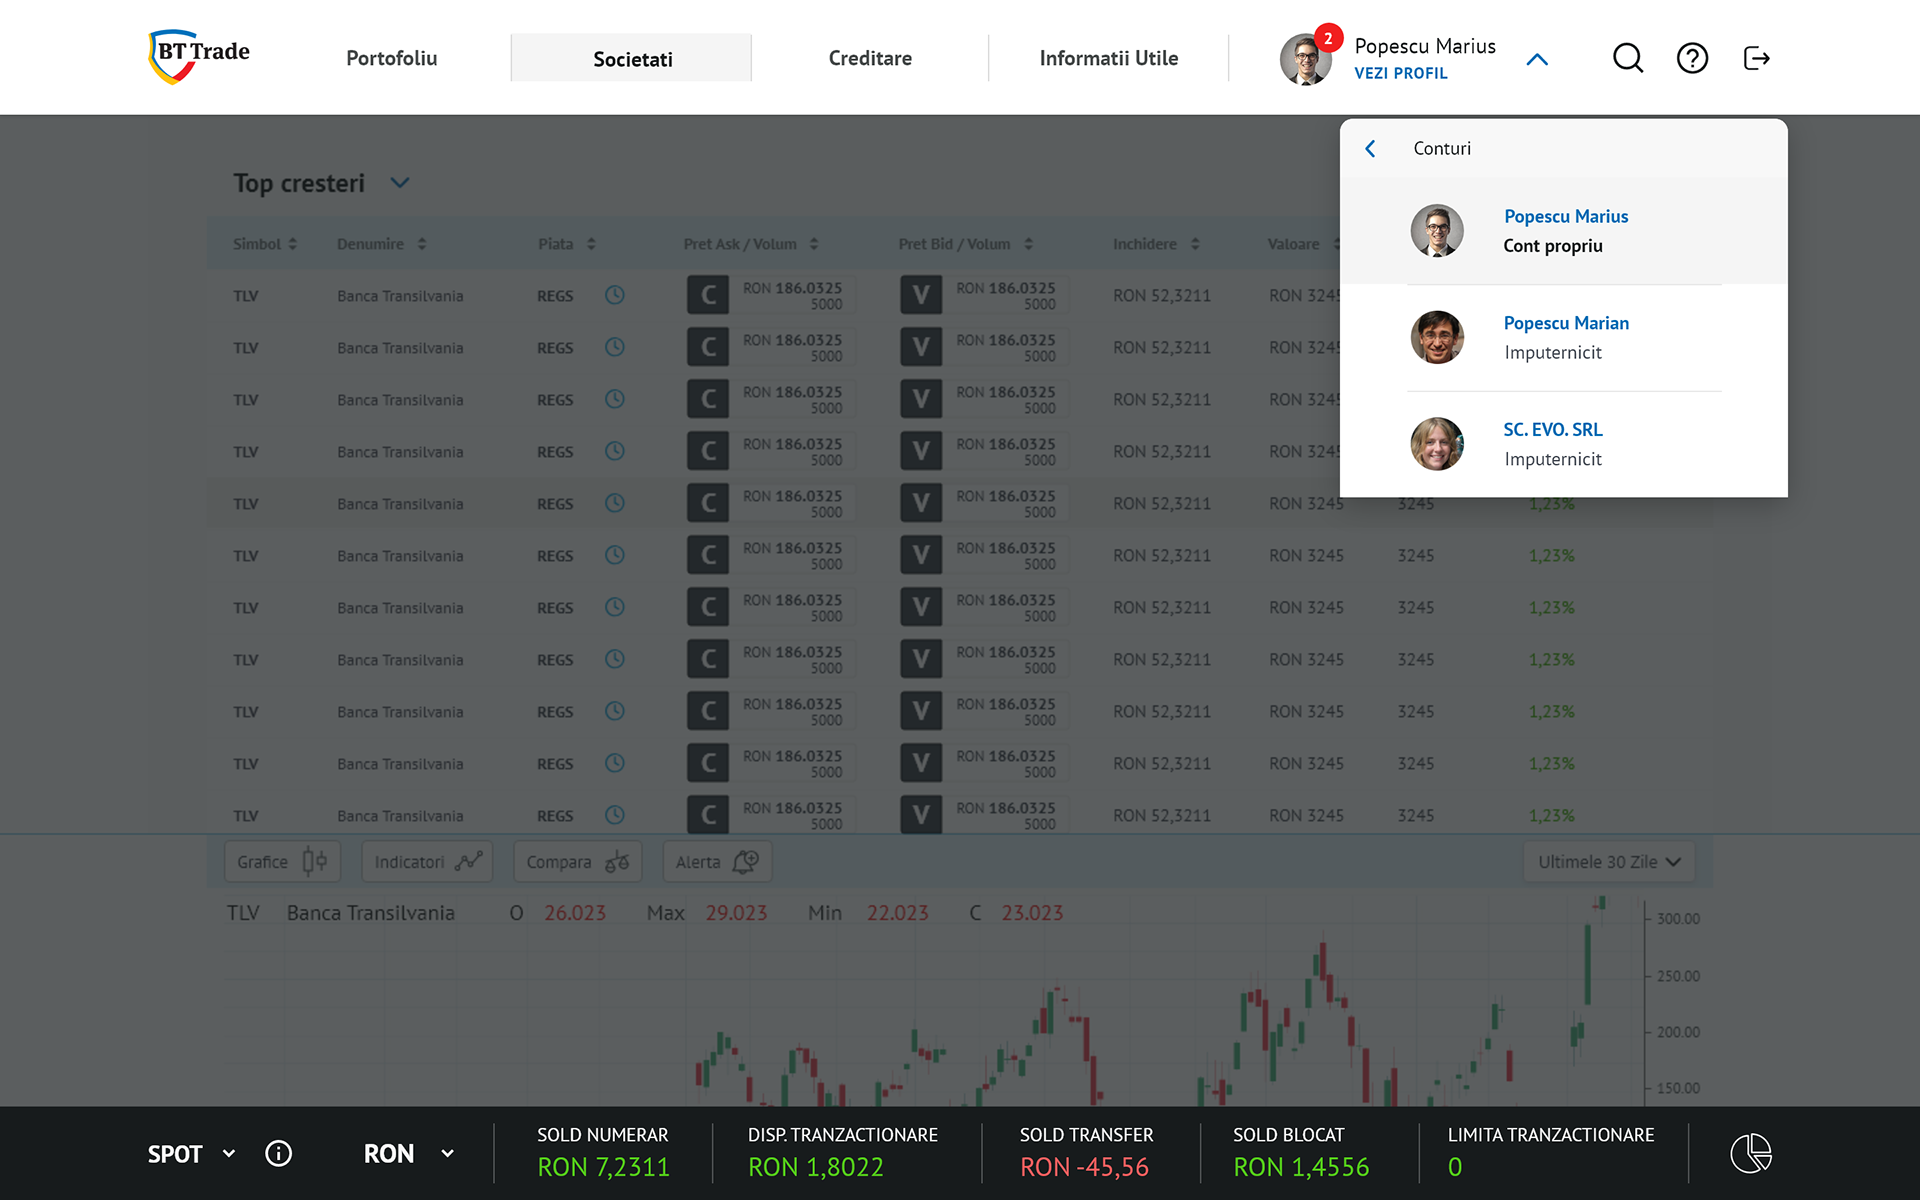Click the 300.00 price axis label

click(x=1678, y=918)
